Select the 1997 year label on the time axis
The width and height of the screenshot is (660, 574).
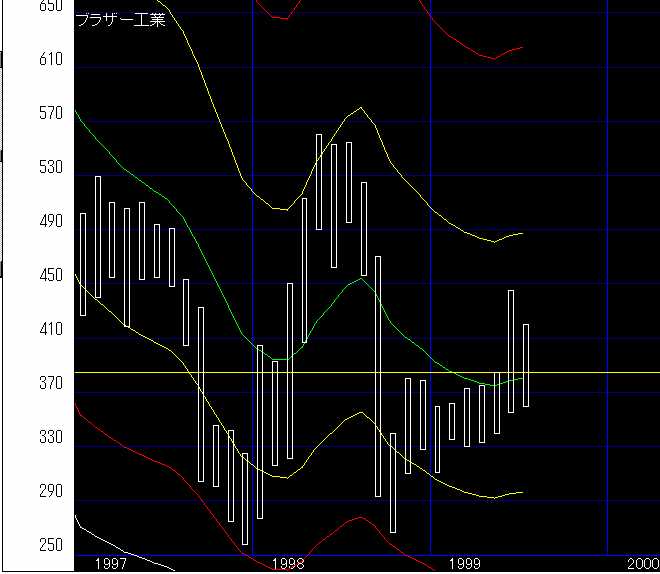point(110,564)
